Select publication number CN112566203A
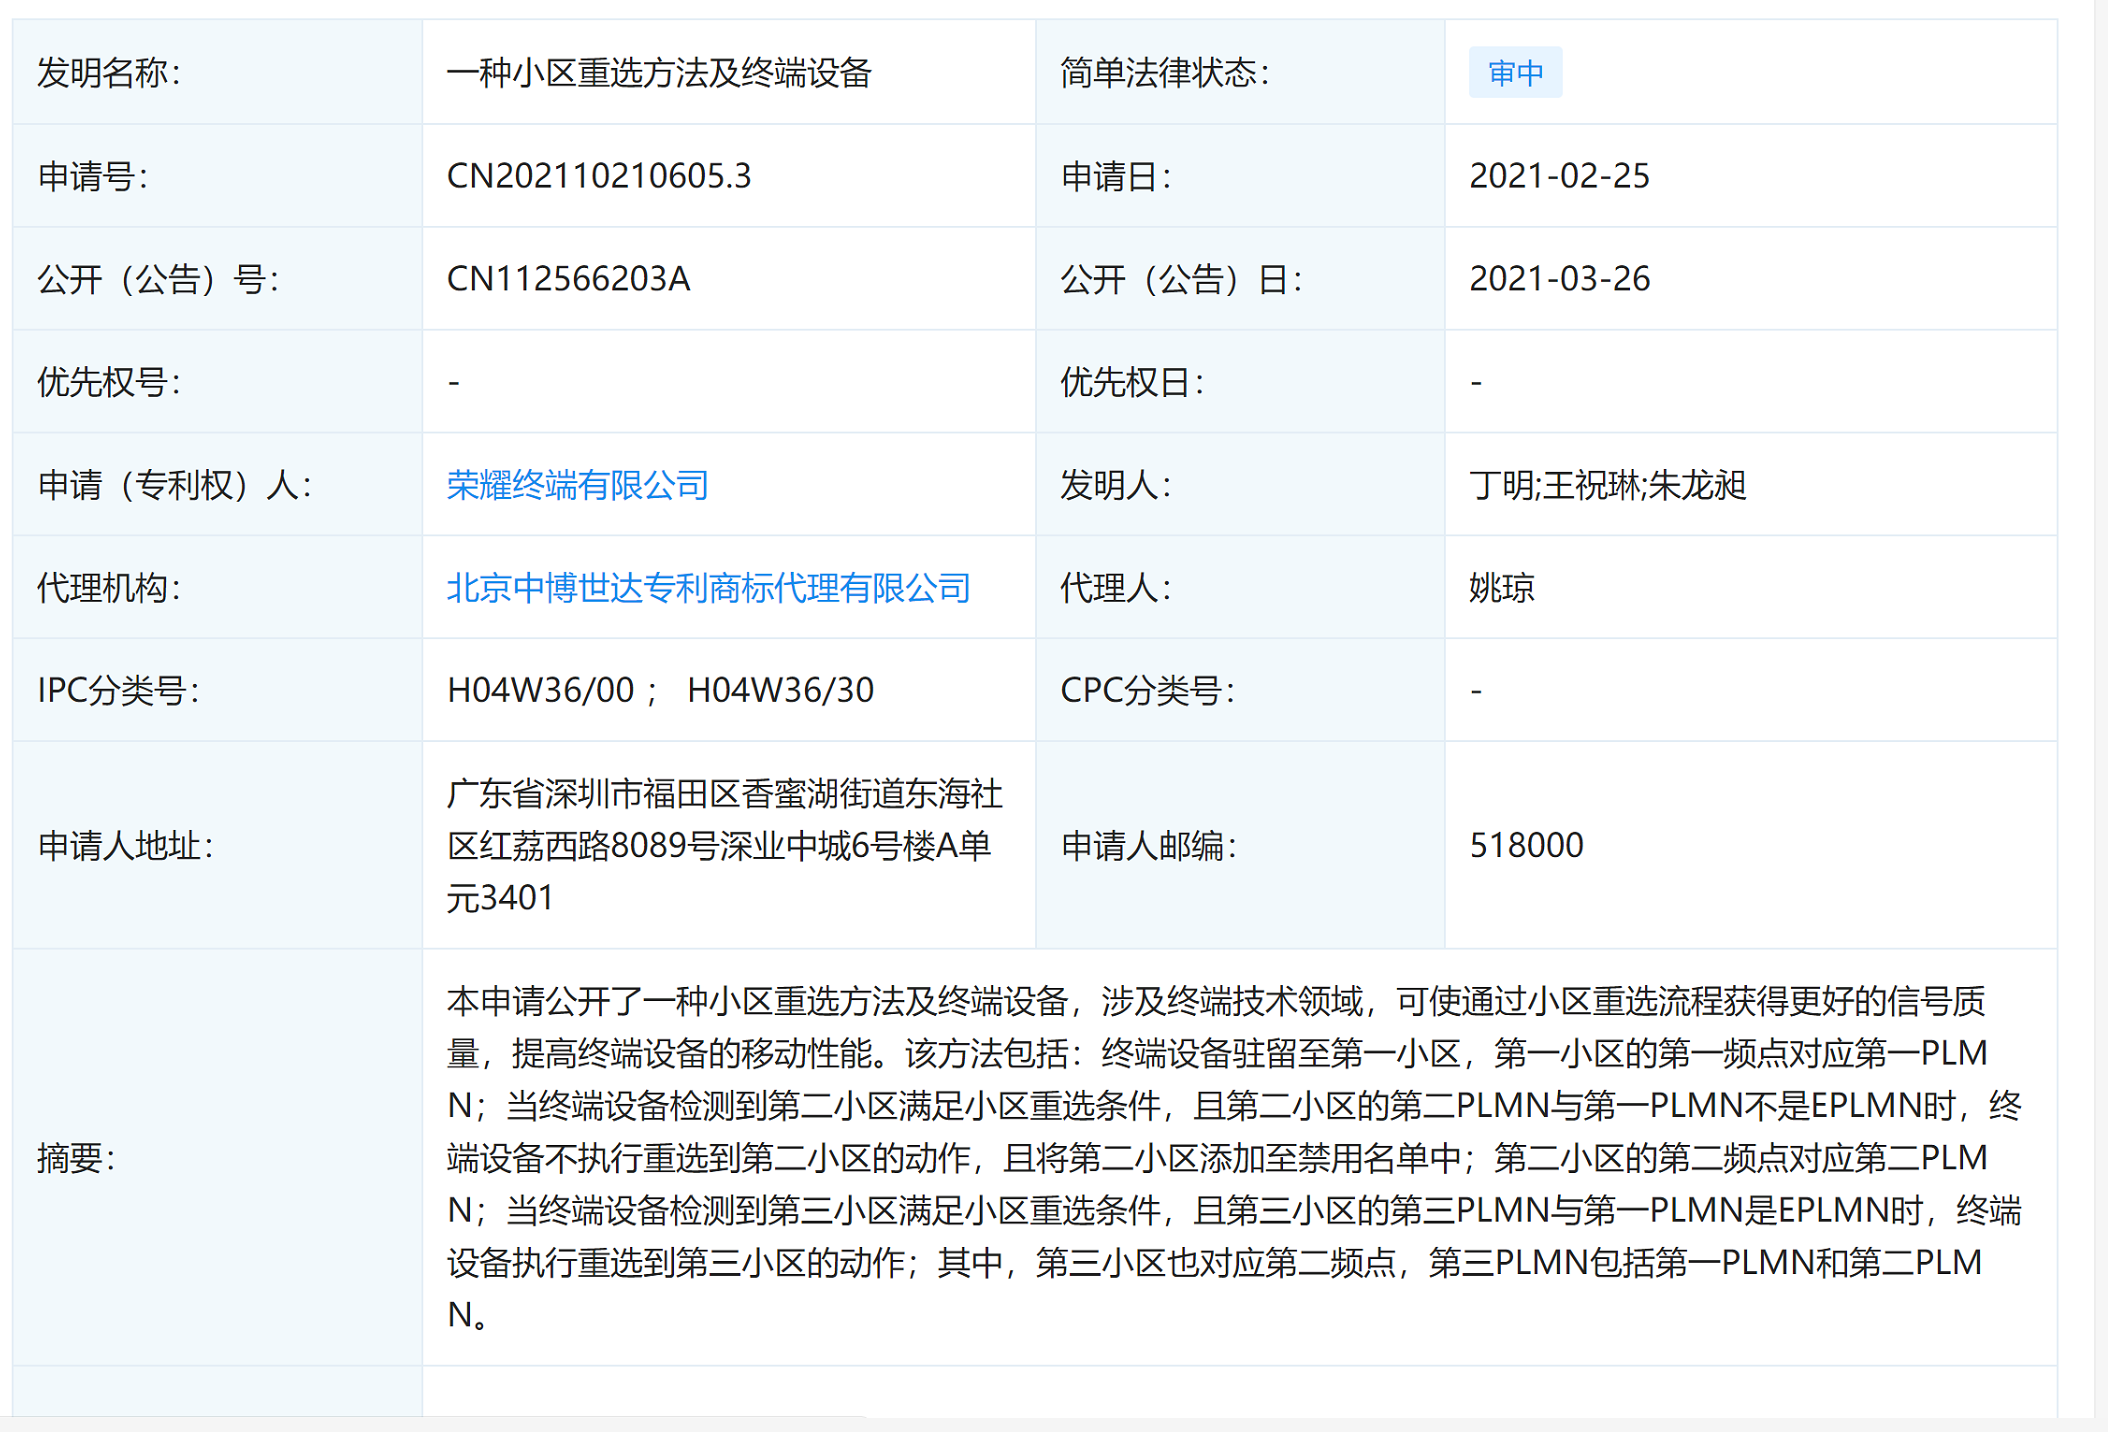The height and width of the screenshot is (1432, 2108). point(568,279)
